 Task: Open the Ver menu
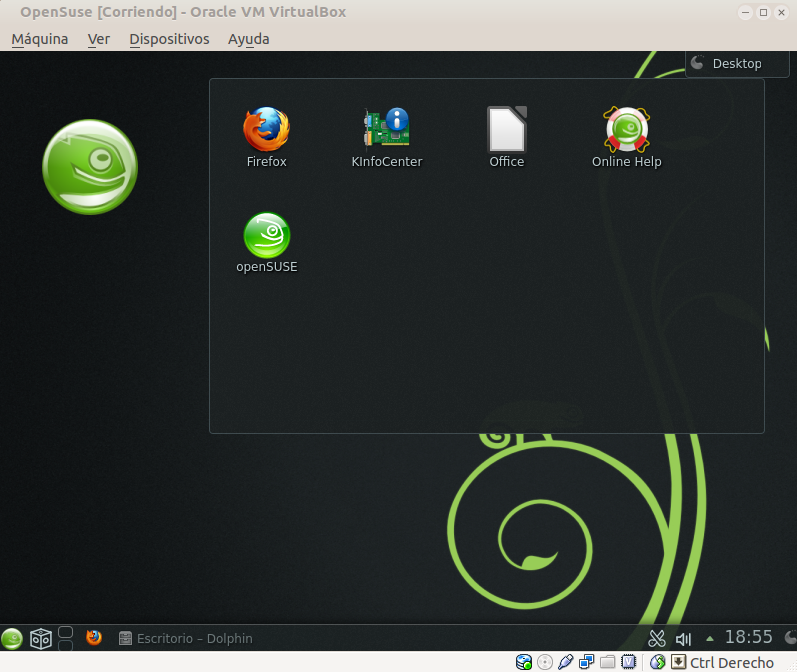click(98, 39)
